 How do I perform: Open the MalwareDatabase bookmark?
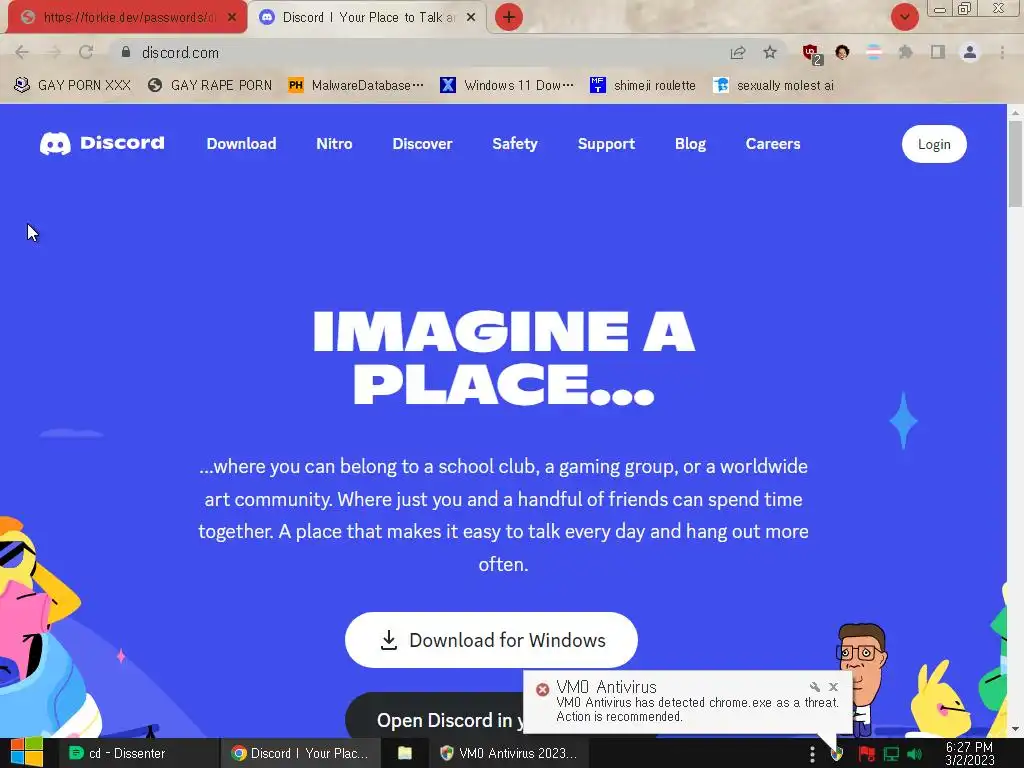pyautogui.click(x=356, y=85)
